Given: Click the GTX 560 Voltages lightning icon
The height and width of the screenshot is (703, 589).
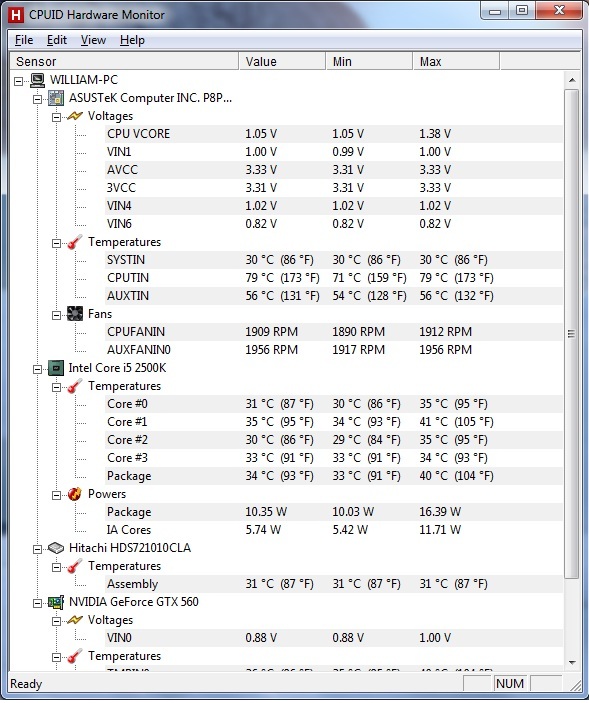Looking at the screenshot, I should tap(75, 620).
